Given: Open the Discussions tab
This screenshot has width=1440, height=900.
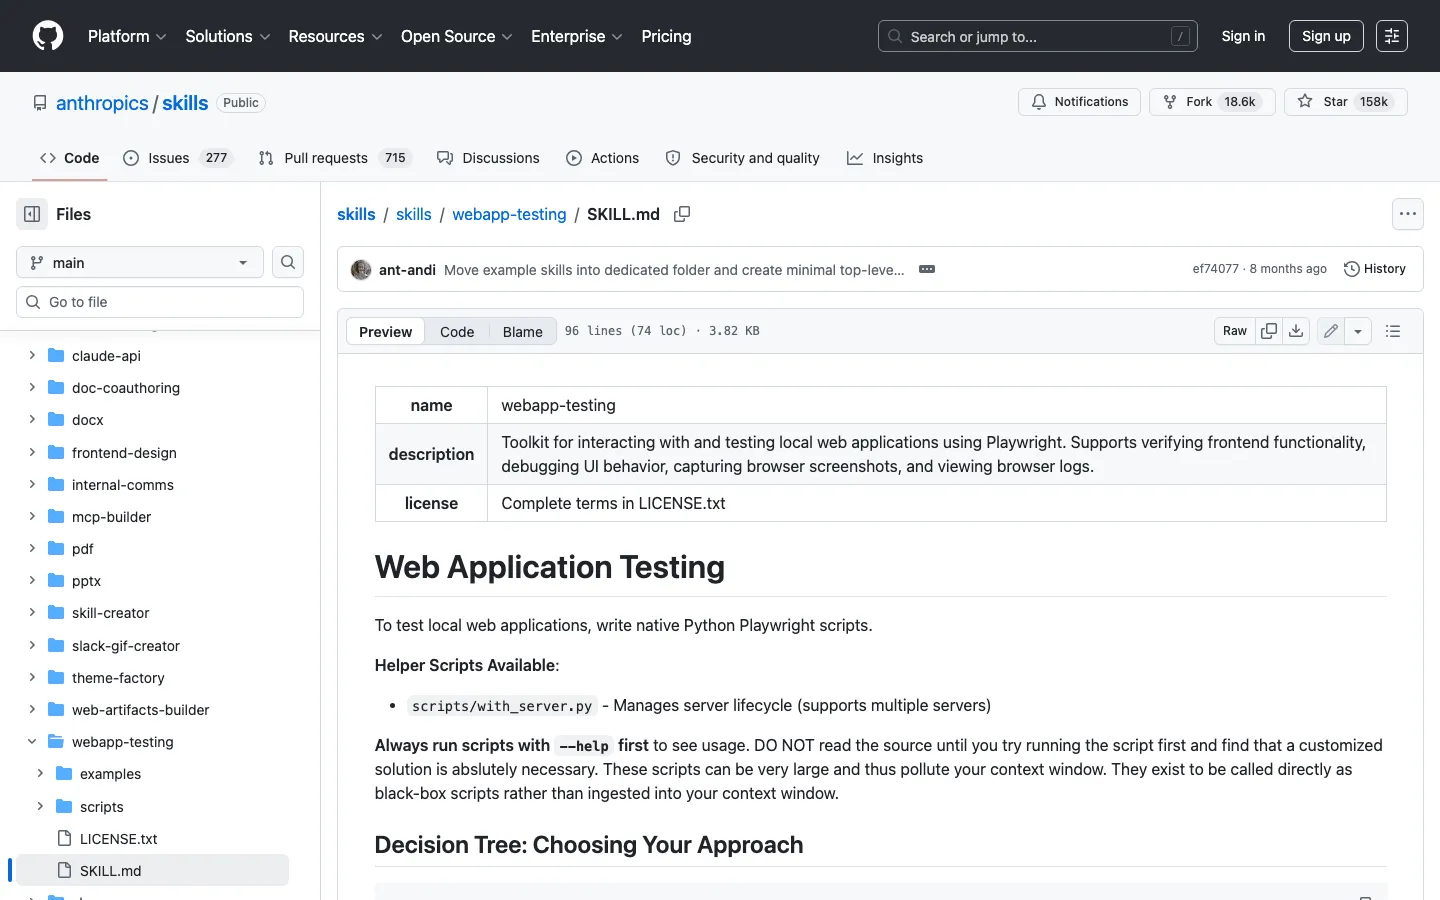Looking at the screenshot, I should click(488, 158).
